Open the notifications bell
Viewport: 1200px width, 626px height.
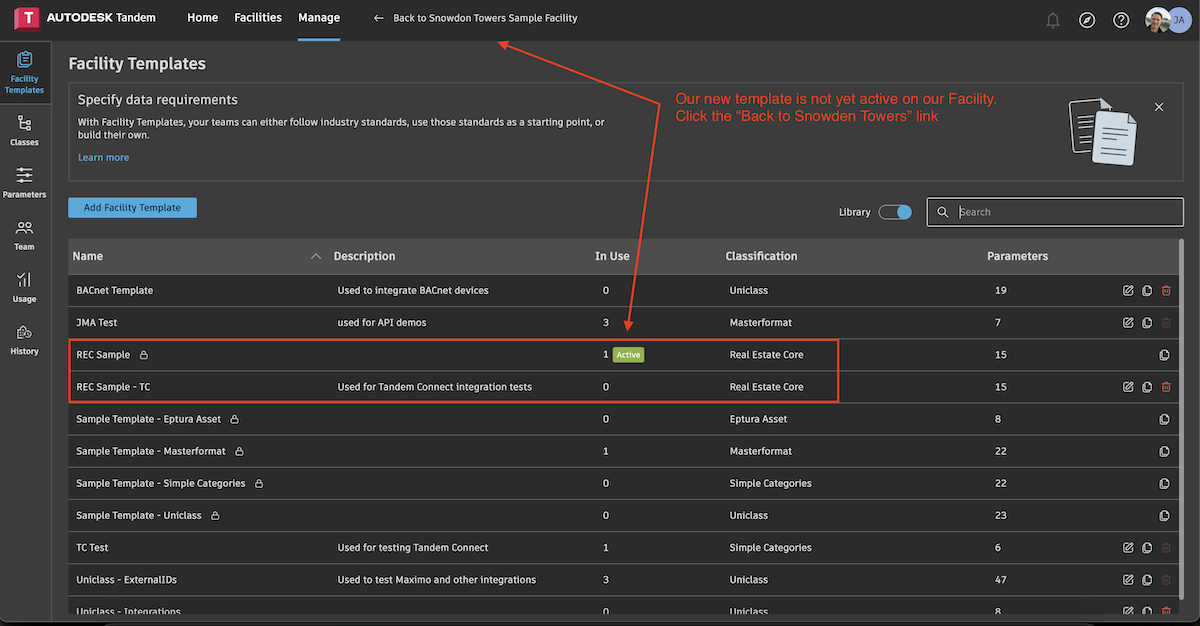pyautogui.click(x=1053, y=20)
